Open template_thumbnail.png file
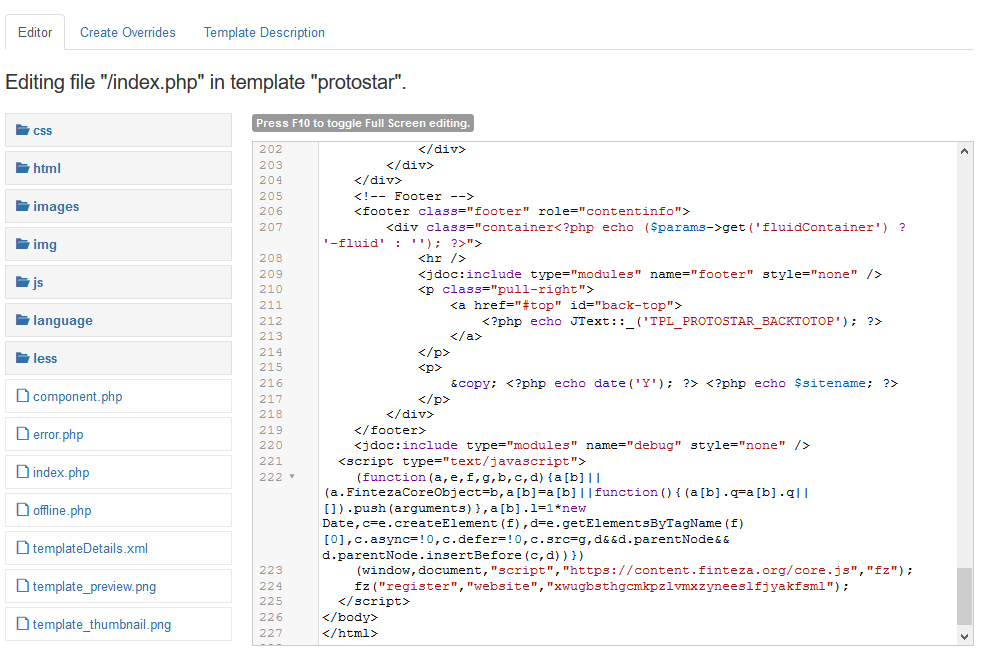Image resolution: width=1000 pixels, height=652 pixels. 101,624
